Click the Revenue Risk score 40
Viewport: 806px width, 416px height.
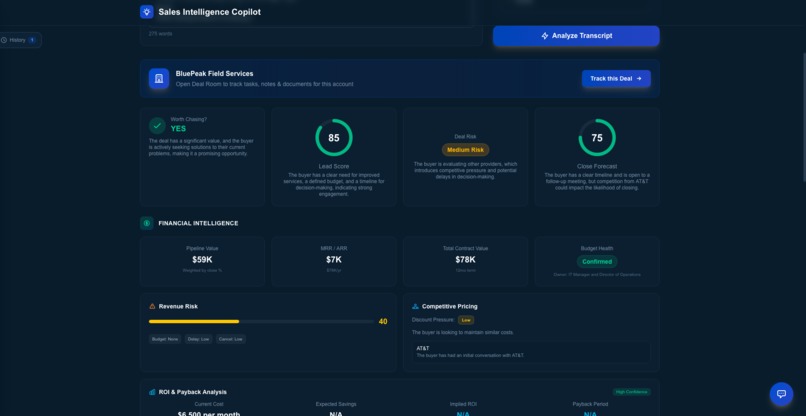383,322
